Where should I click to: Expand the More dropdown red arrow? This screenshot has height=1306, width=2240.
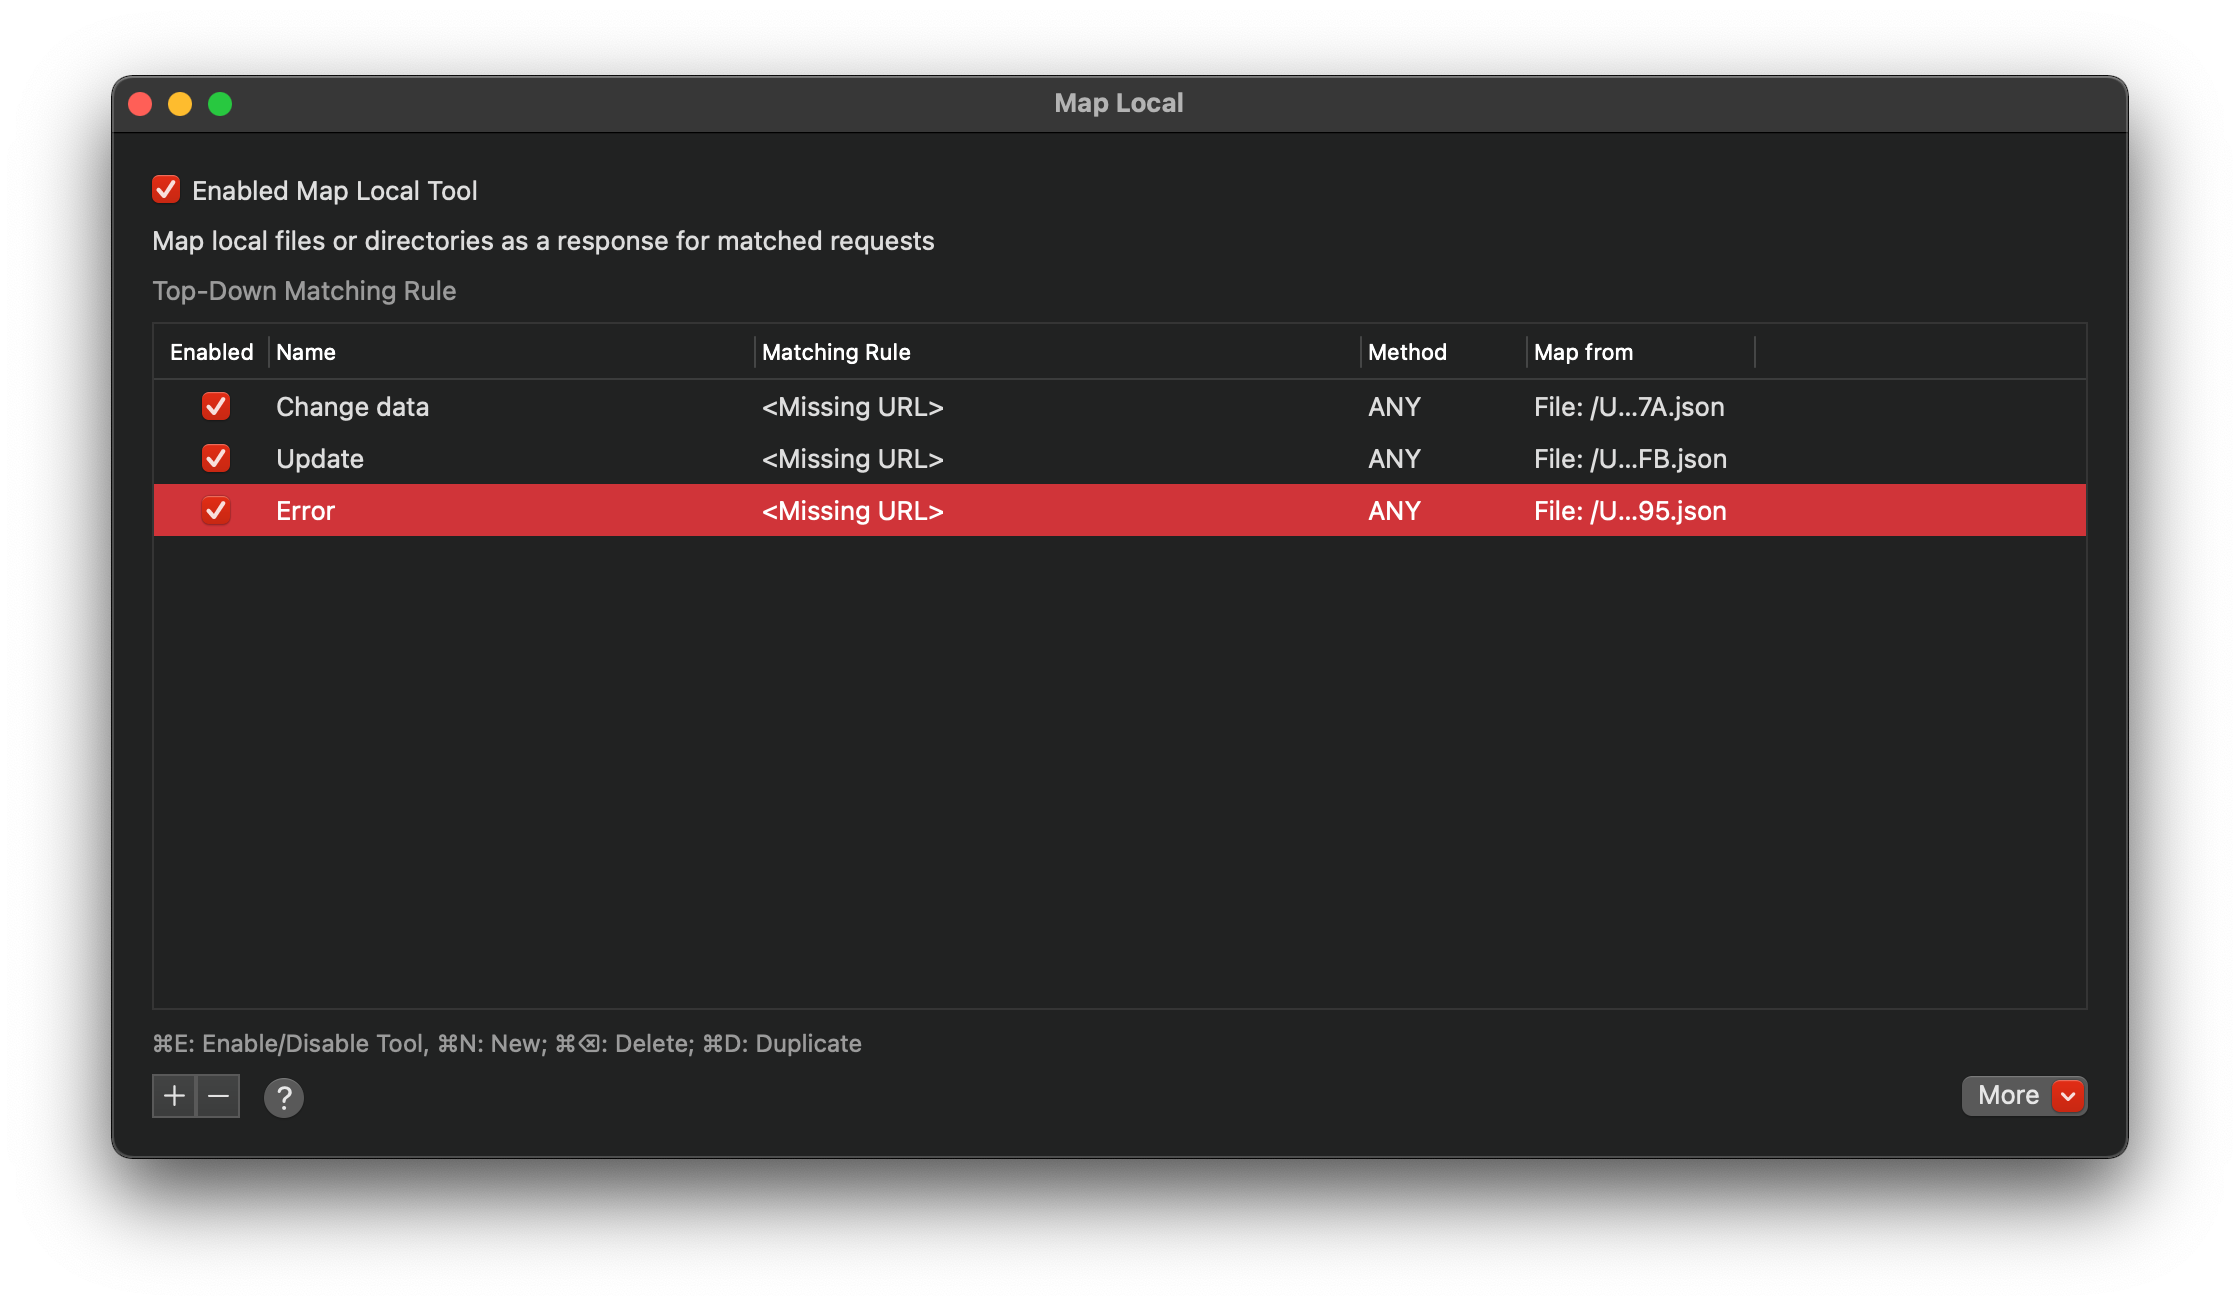tap(2068, 1096)
